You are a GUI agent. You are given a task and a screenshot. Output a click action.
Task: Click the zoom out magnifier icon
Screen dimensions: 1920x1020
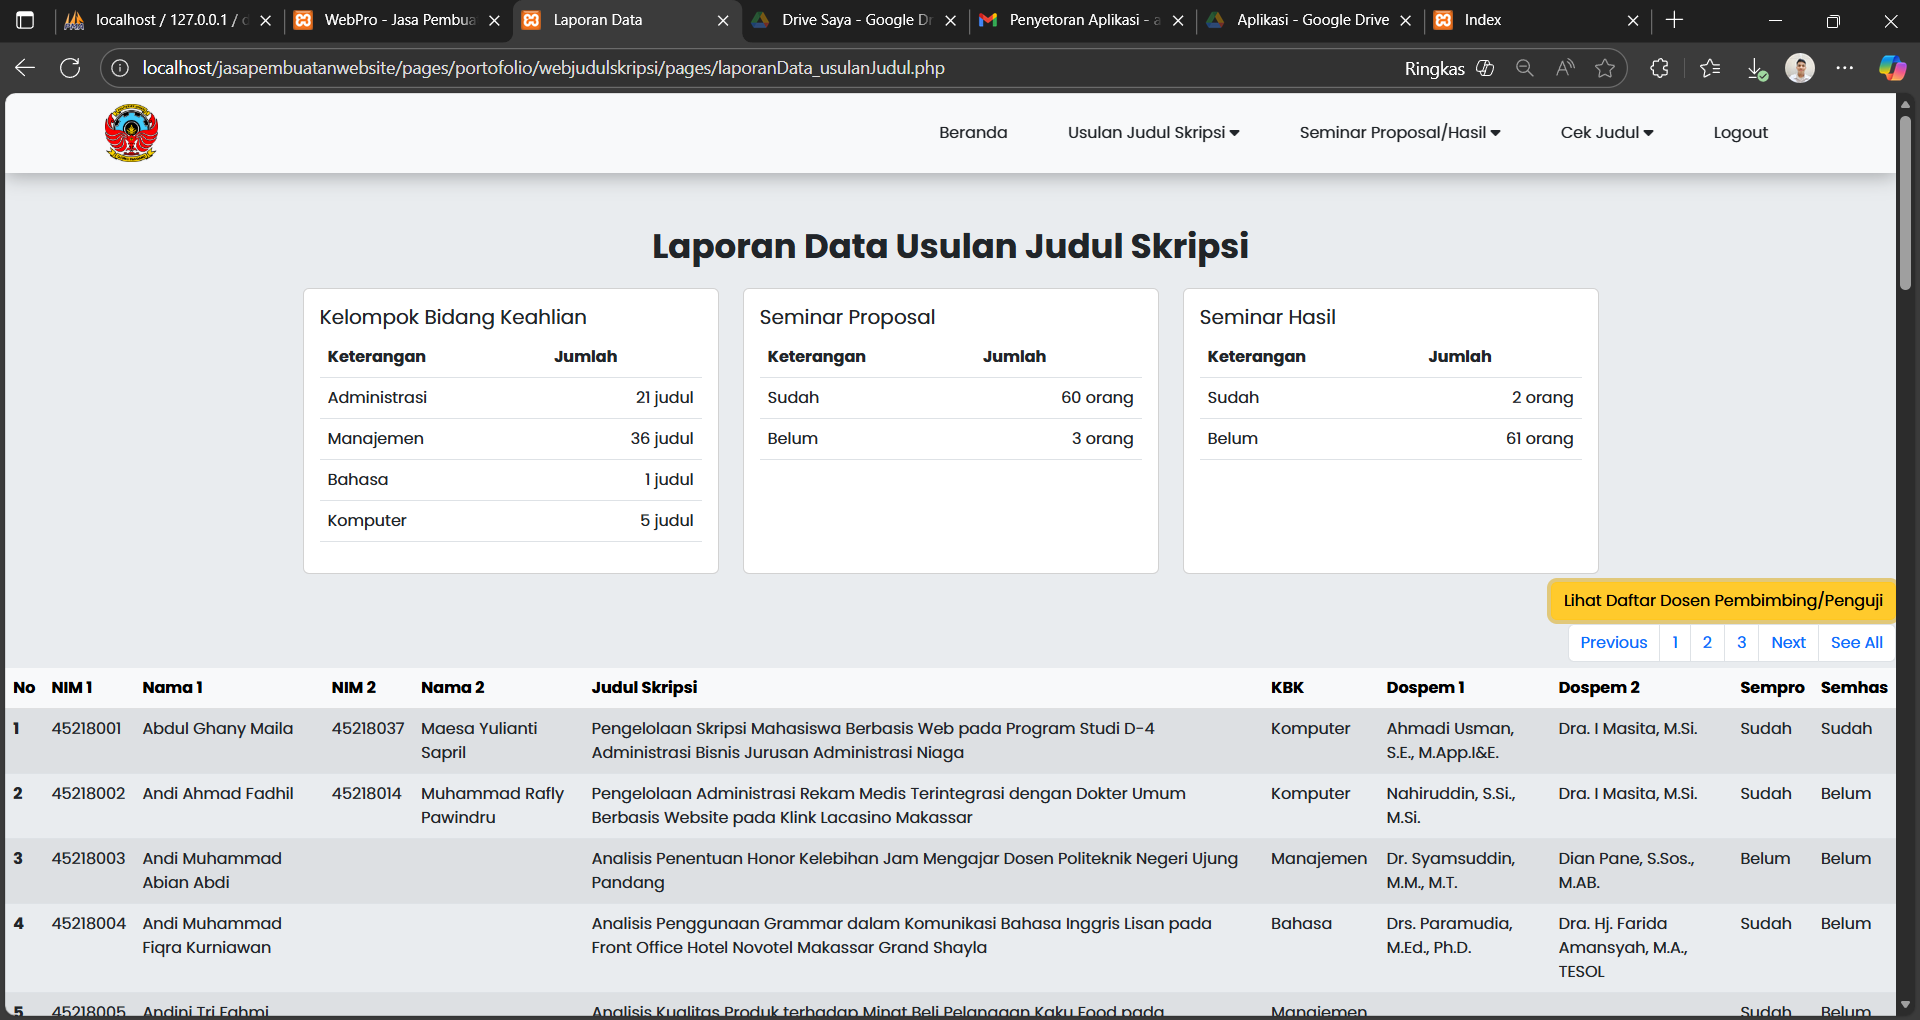pyautogui.click(x=1524, y=68)
